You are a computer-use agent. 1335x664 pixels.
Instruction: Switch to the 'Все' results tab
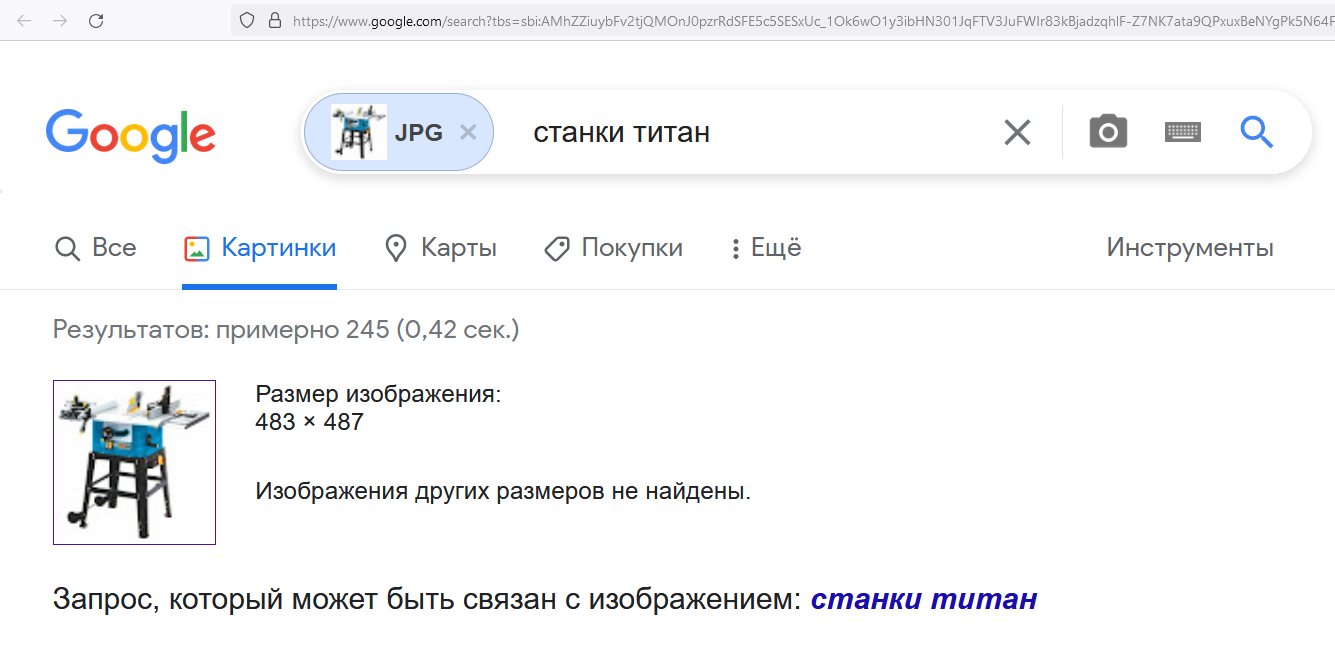96,248
